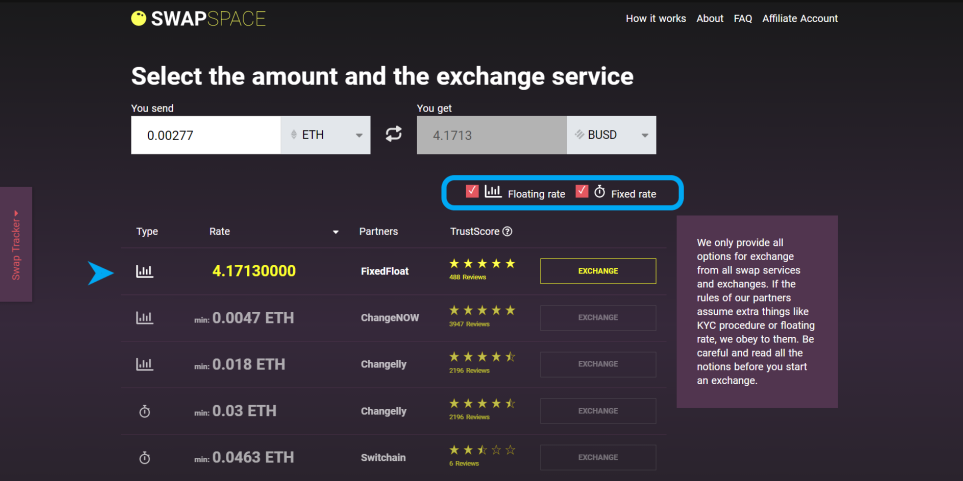Open the BUSD receive currency dropdown
Viewport: 963px width, 481px height.
tap(611, 135)
